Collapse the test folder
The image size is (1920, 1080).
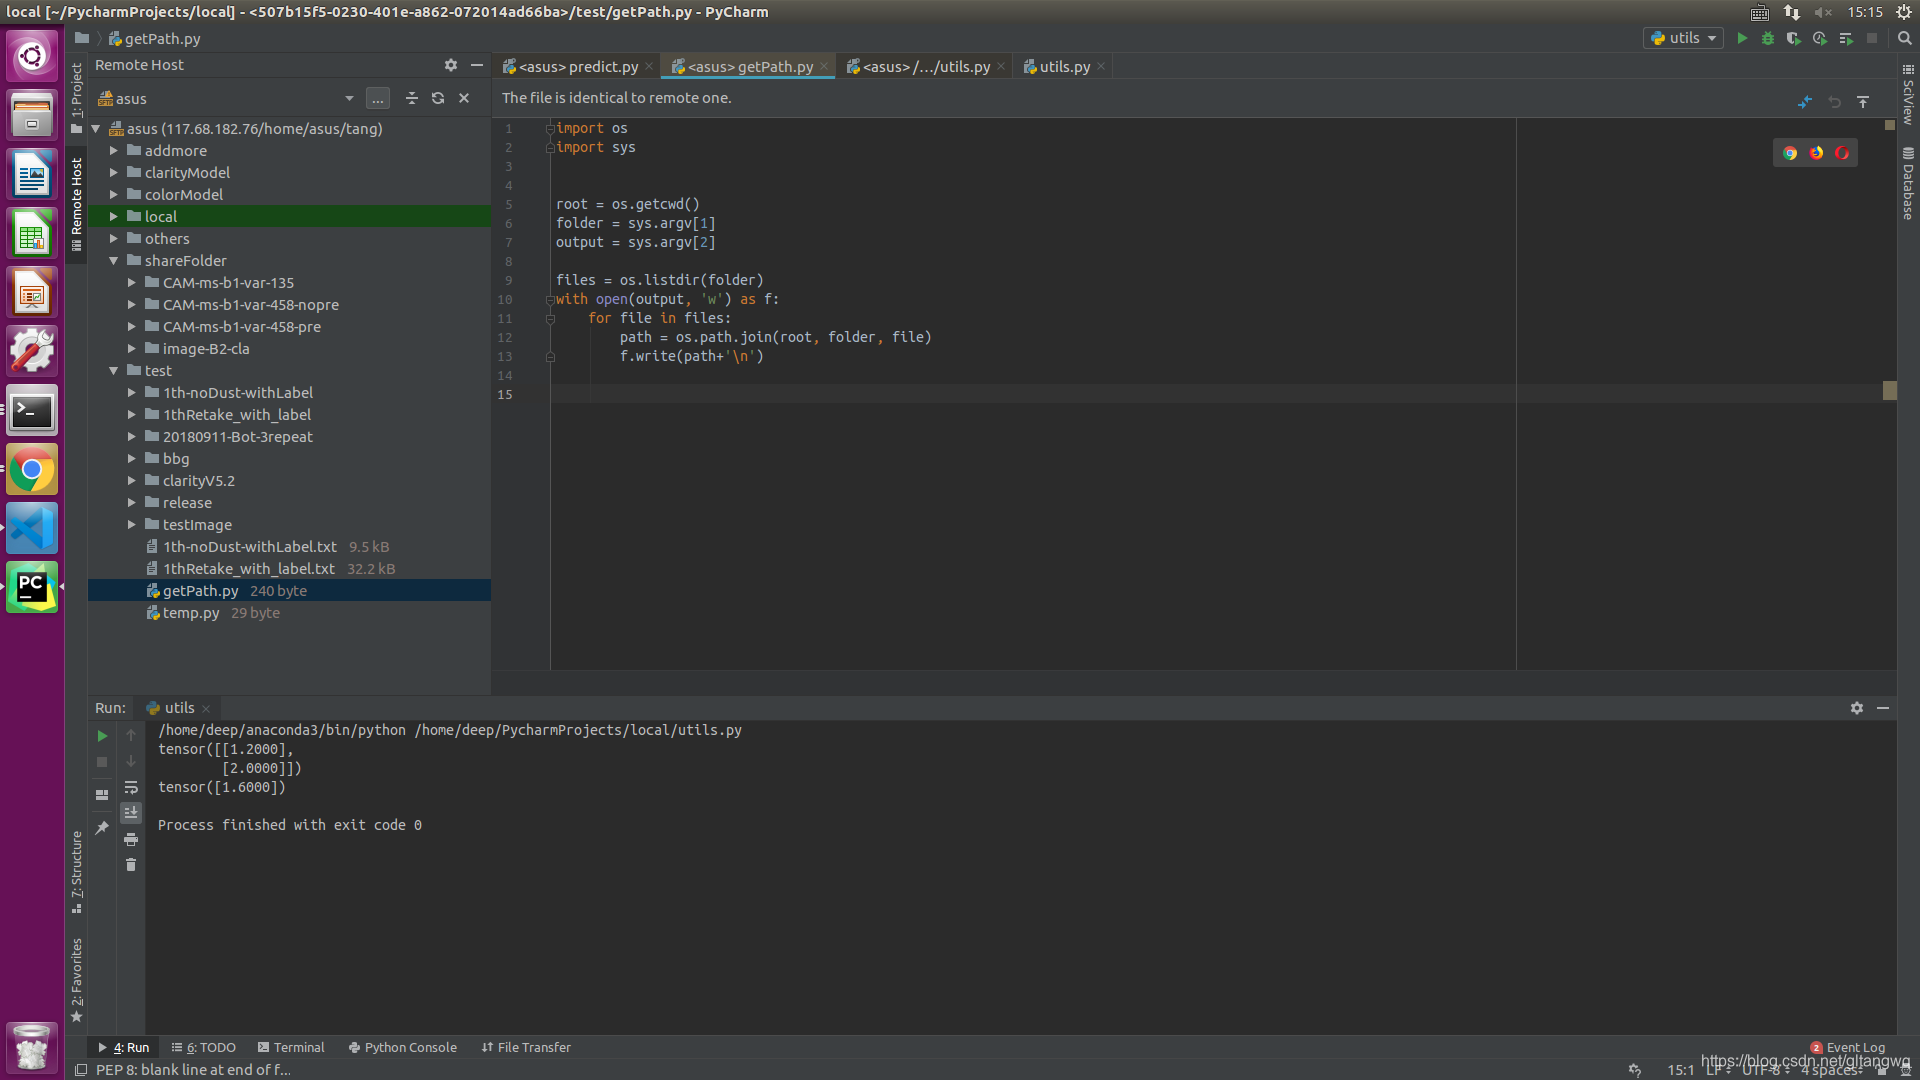113,371
